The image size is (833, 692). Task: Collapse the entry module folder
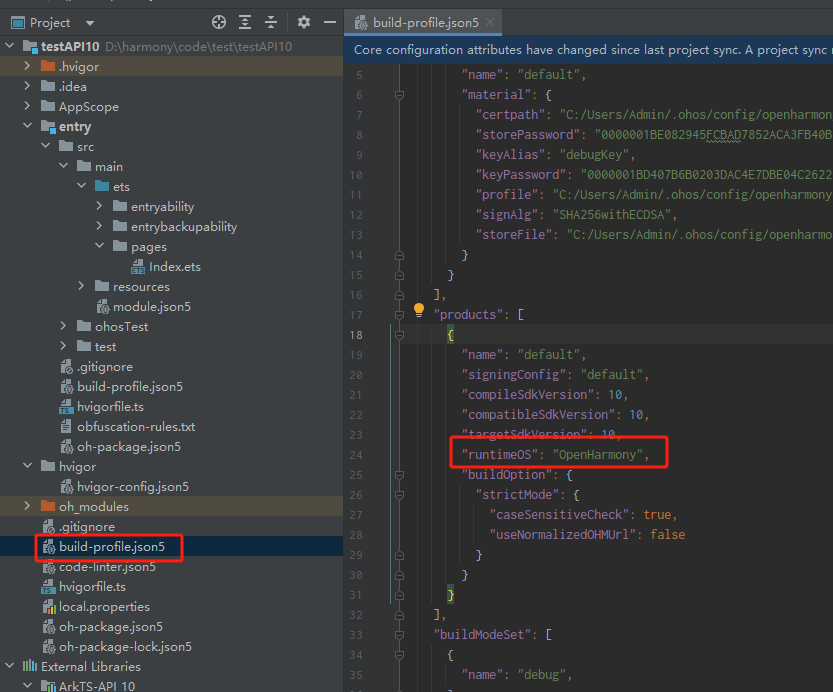[x=27, y=126]
